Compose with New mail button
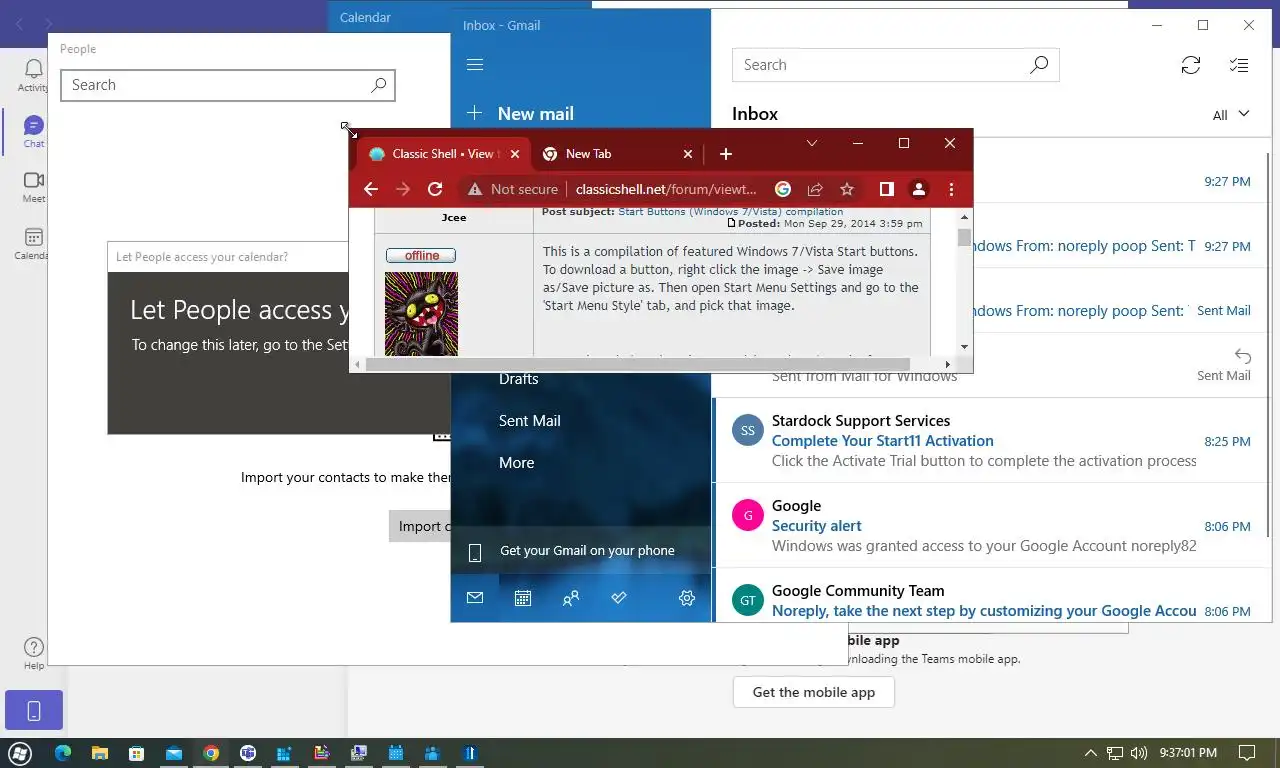Image resolution: width=1280 pixels, height=768 pixels. click(520, 113)
